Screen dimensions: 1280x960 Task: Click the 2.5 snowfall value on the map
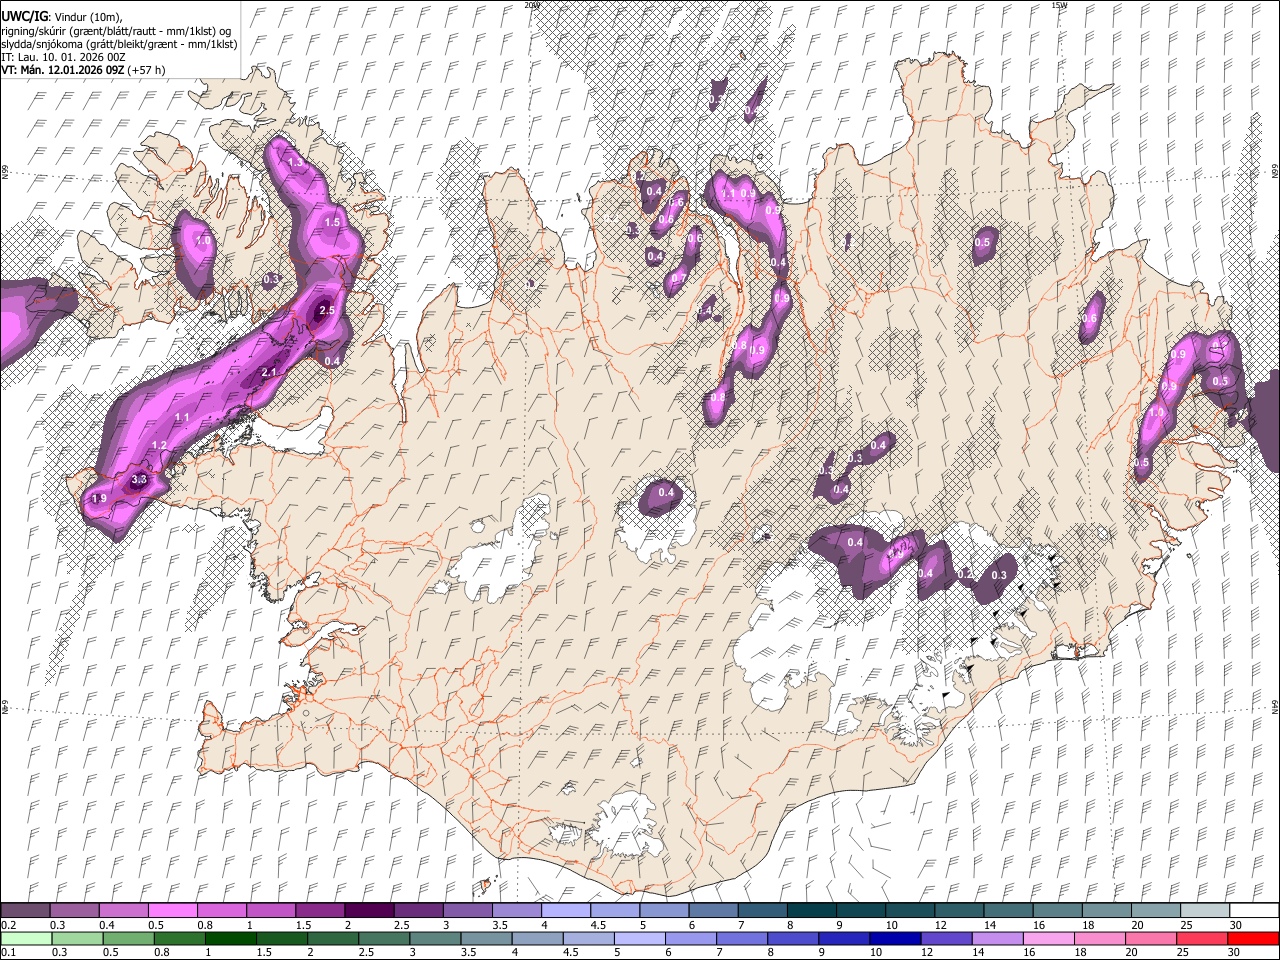(326, 311)
